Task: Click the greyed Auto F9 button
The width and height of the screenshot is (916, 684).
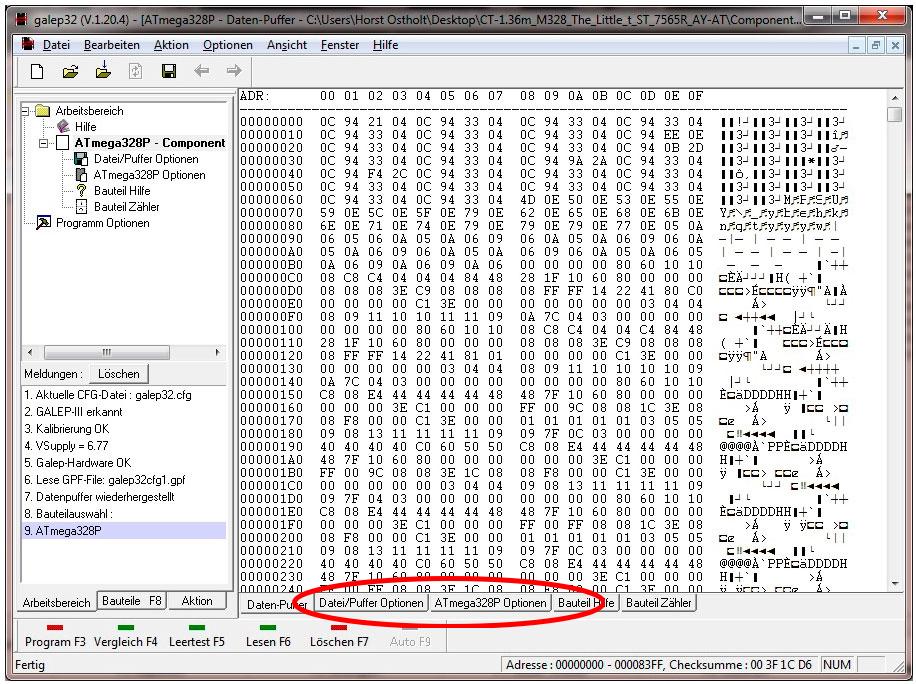Action: click(x=410, y=636)
